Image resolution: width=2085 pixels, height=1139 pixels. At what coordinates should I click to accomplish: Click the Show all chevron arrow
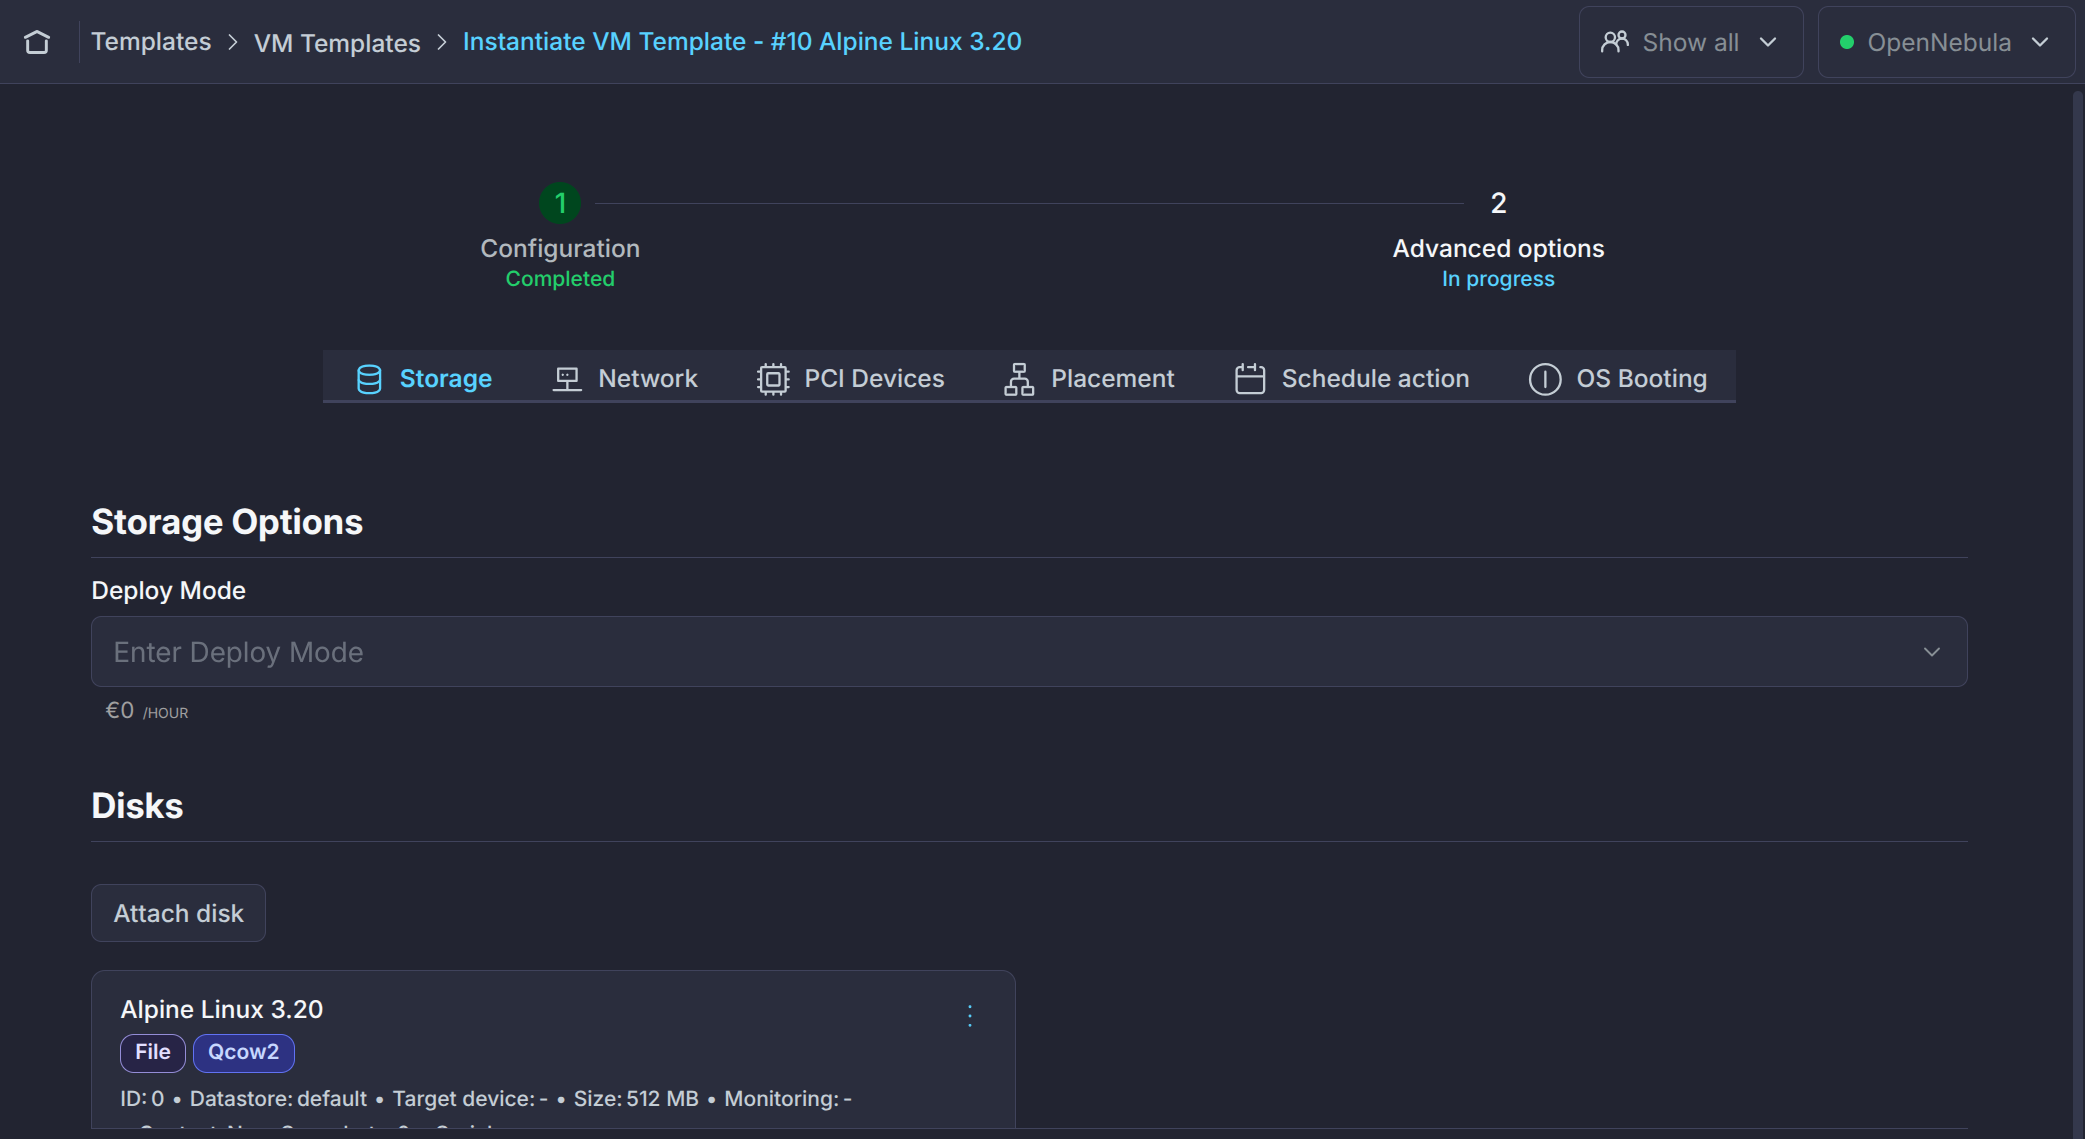coord(1768,42)
